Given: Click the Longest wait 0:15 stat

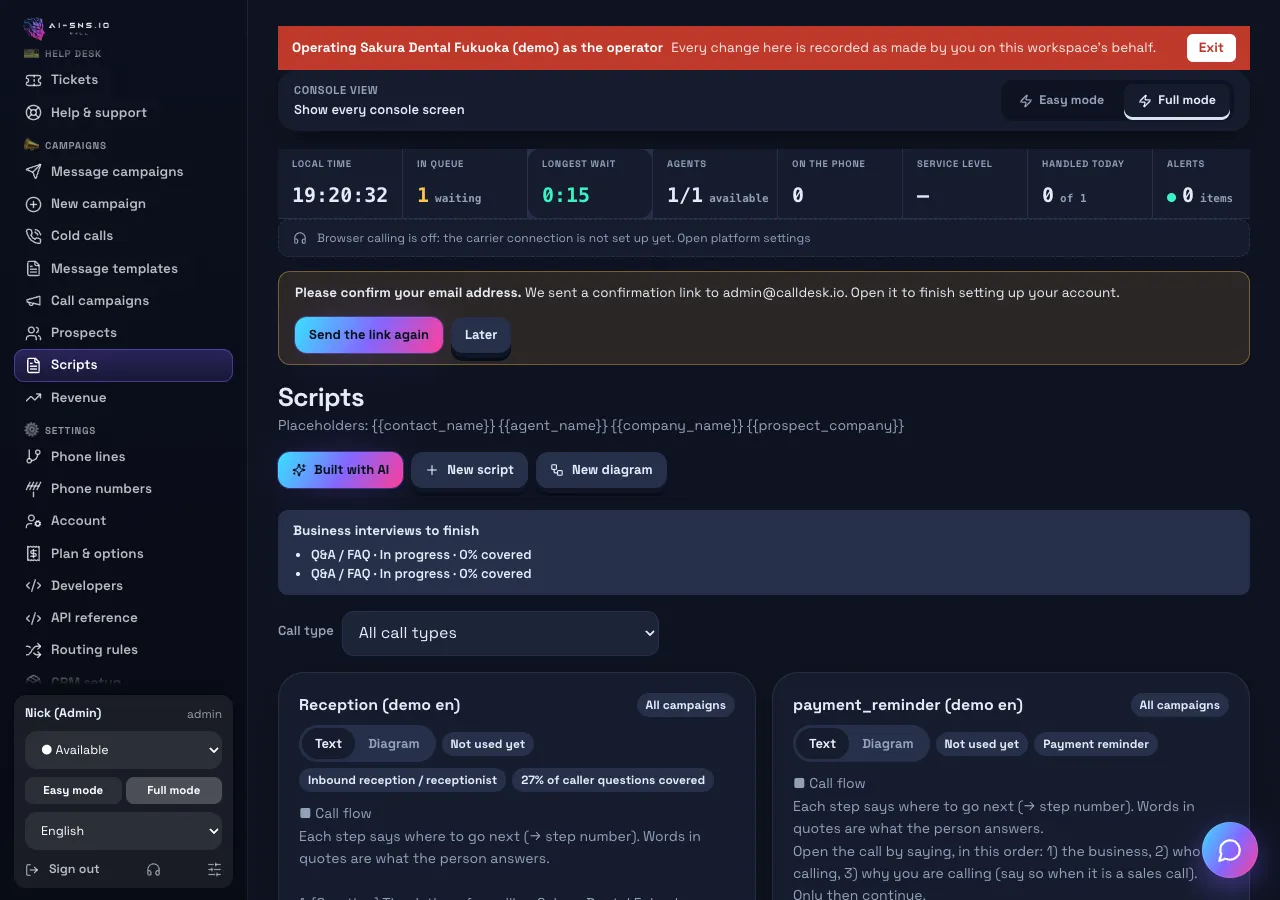Looking at the screenshot, I should 590,184.
